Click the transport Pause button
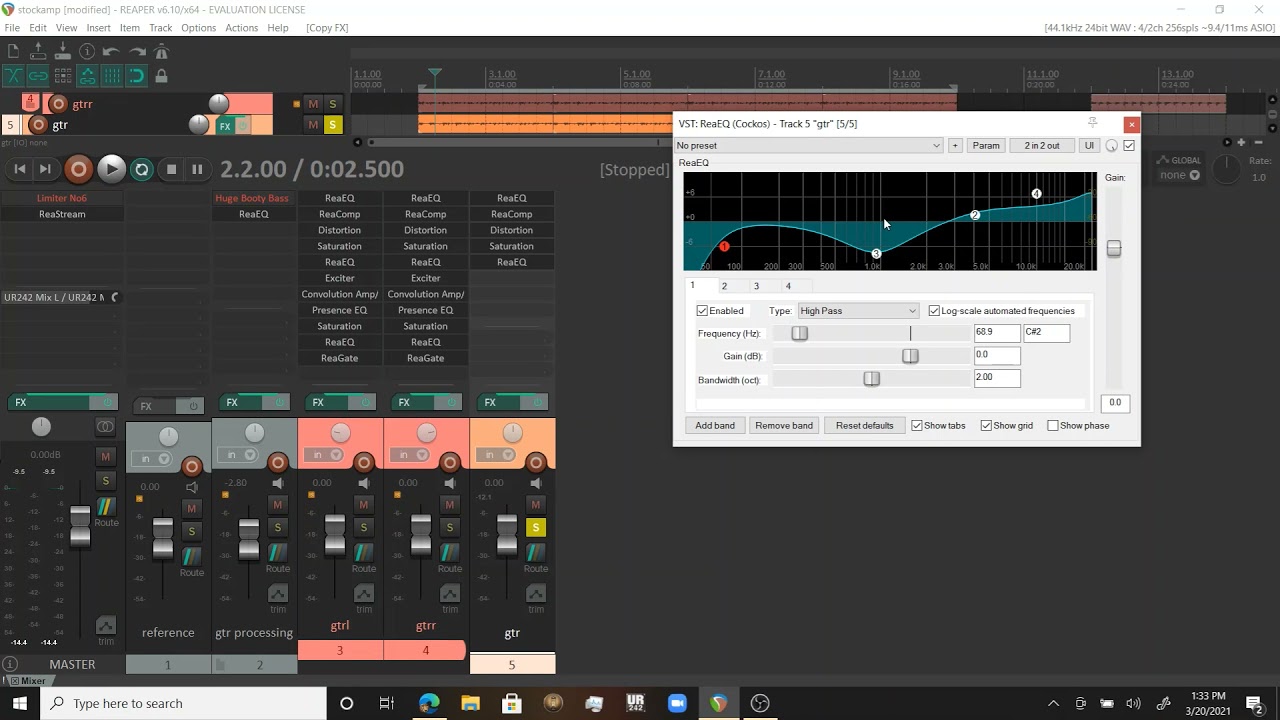This screenshot has width=1280, height=720. click(197, 170)
